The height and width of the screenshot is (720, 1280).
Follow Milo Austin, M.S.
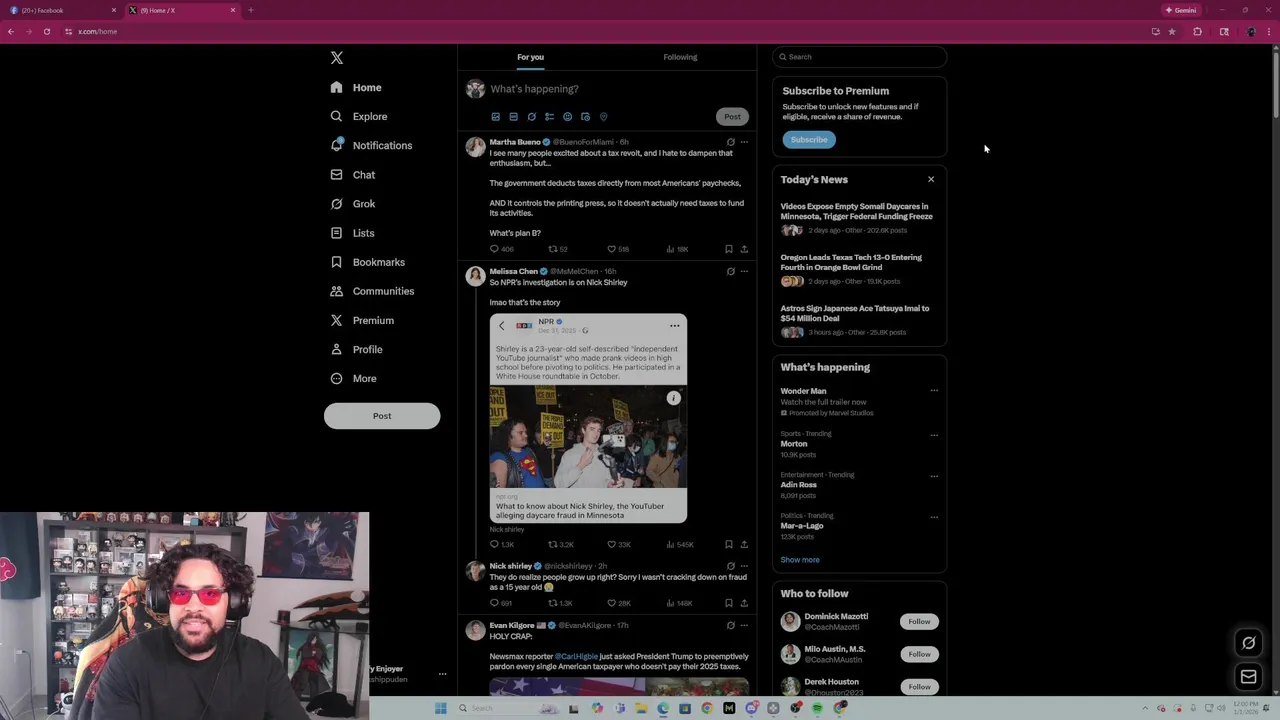pyautogui.click(x=919, y=654)
